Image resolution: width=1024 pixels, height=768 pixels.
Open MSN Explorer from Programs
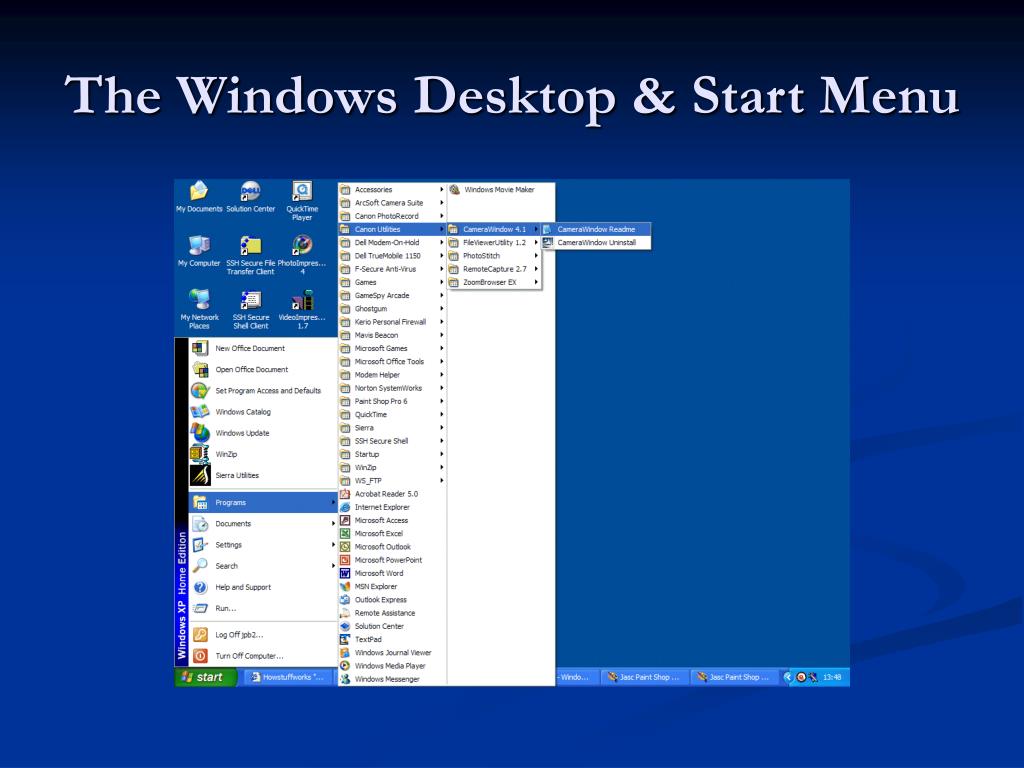392,586
